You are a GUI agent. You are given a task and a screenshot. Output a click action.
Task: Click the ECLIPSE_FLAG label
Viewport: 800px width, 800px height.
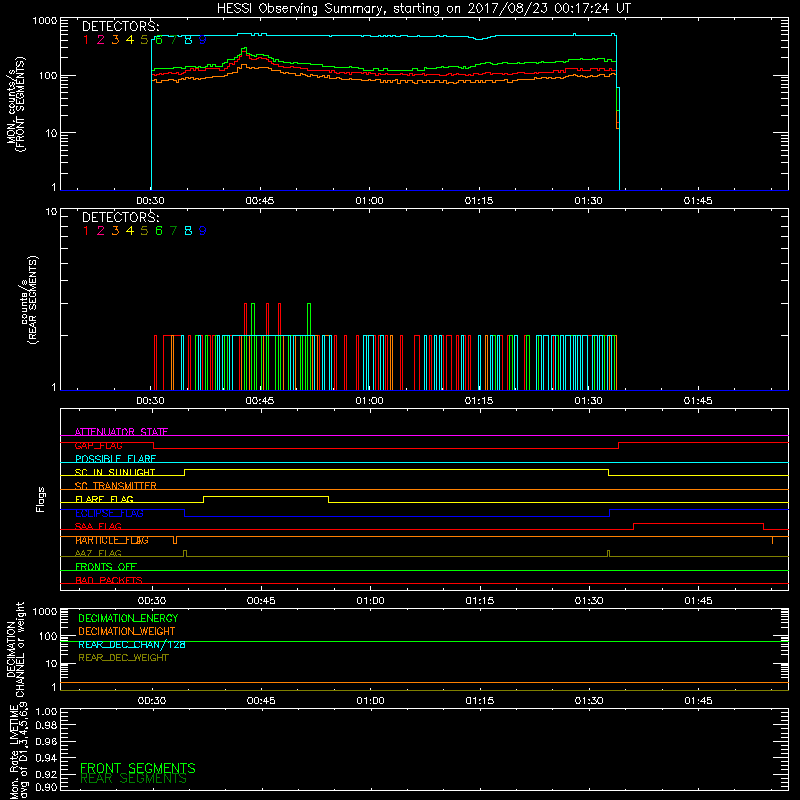tap(109, 513)
